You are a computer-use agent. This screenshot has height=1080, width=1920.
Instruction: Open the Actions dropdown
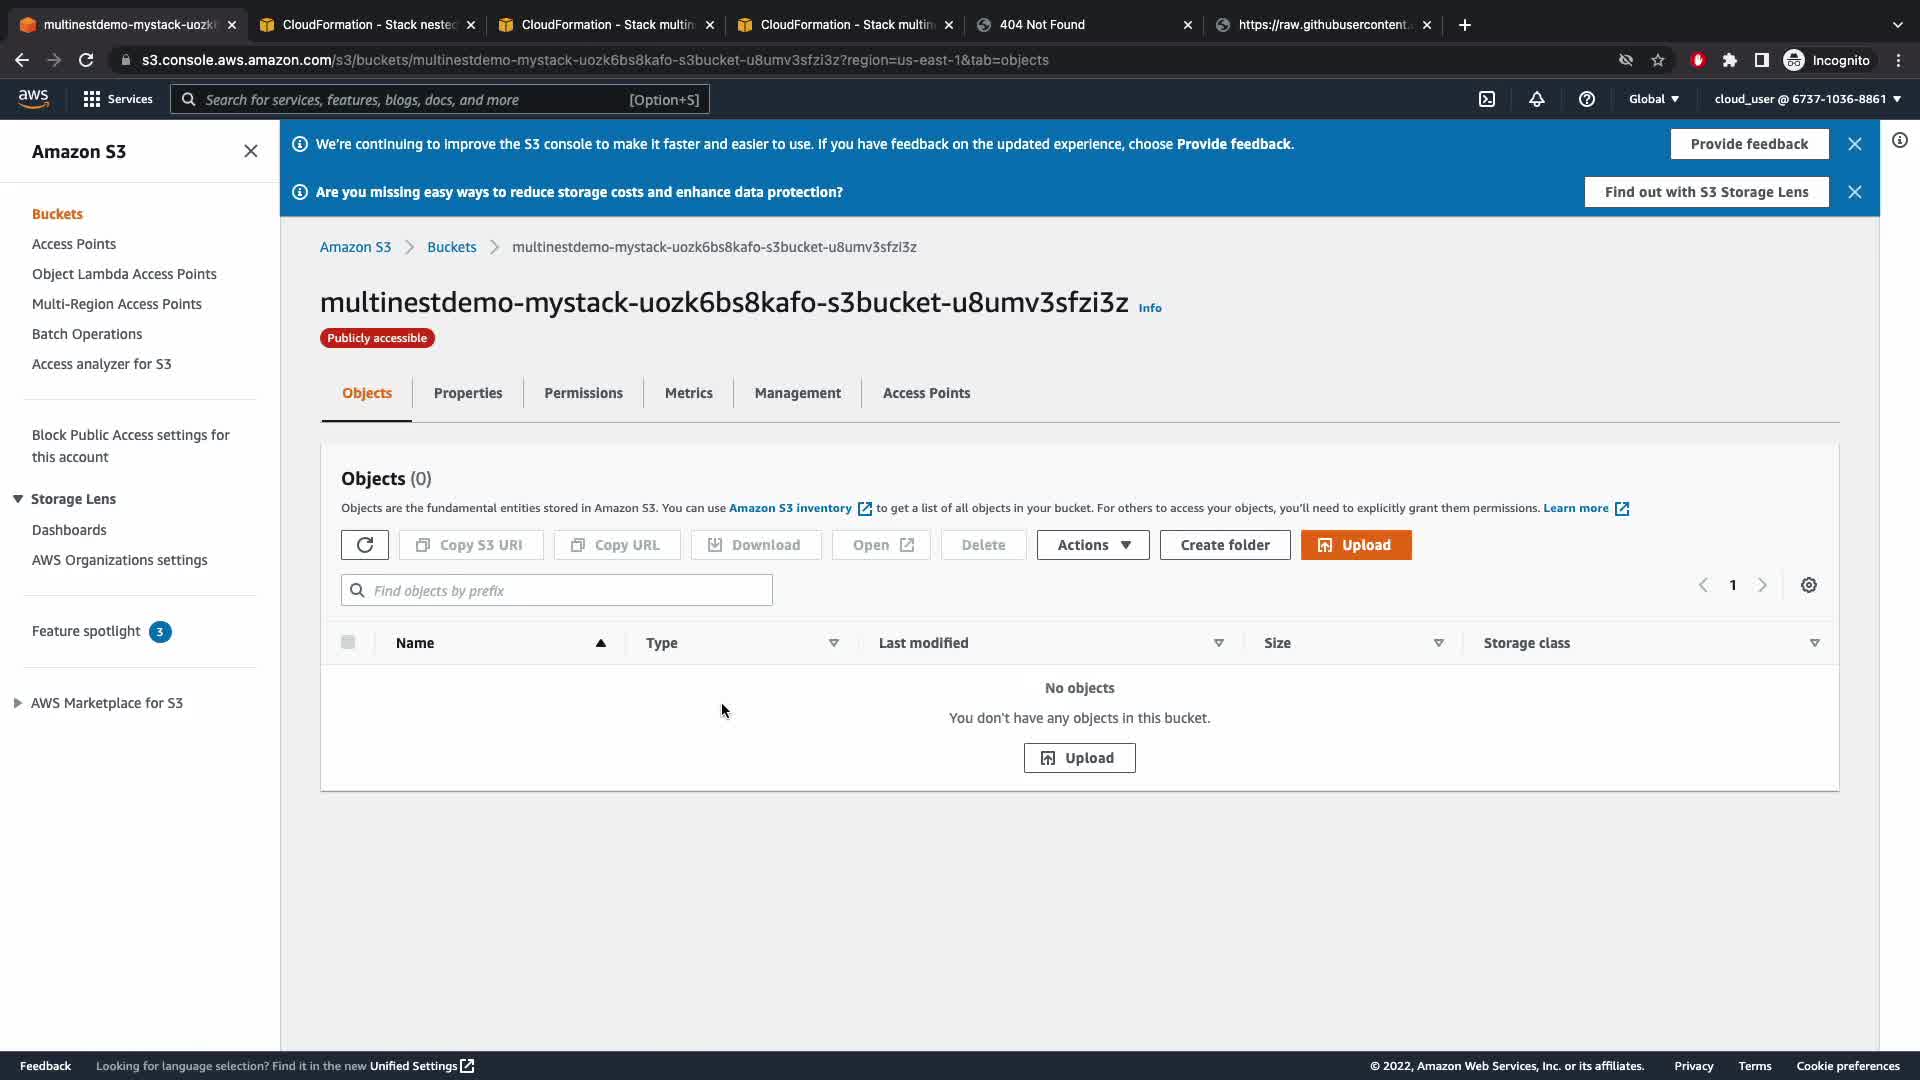click(x=1093, y=545)
